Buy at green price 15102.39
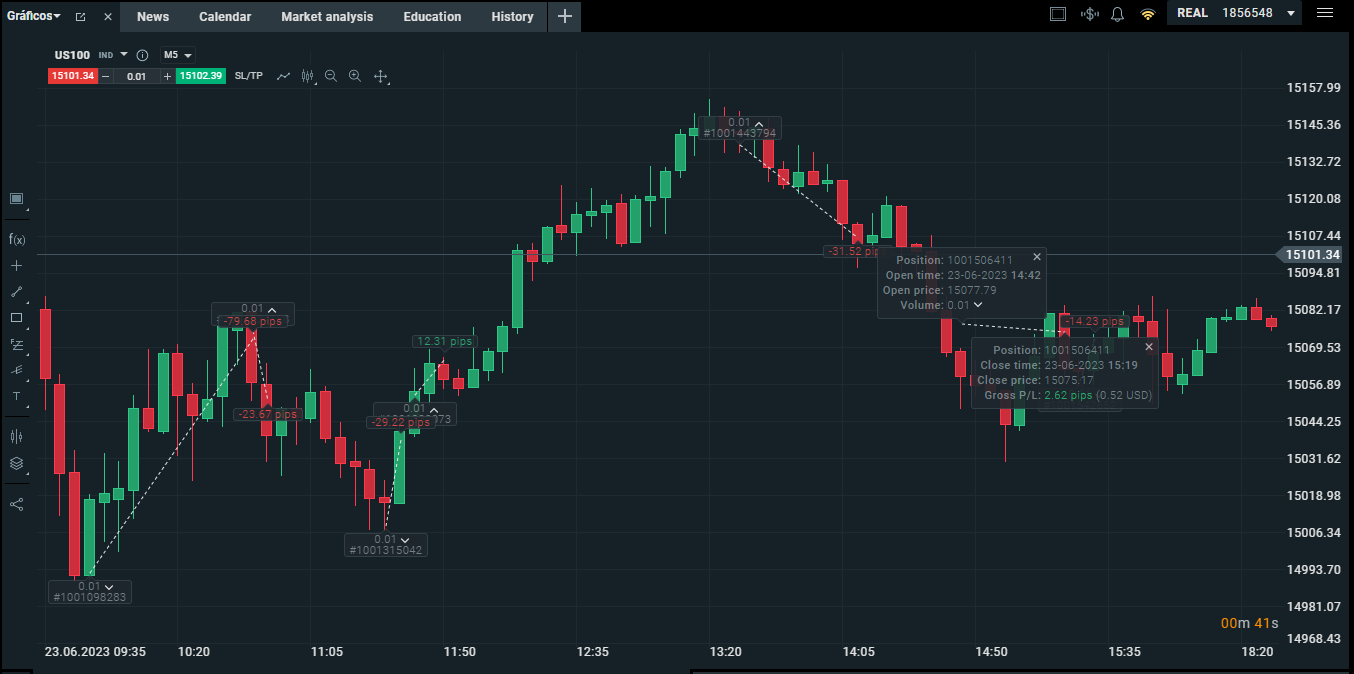This screenshot has width=1354, height=674. 200,76
